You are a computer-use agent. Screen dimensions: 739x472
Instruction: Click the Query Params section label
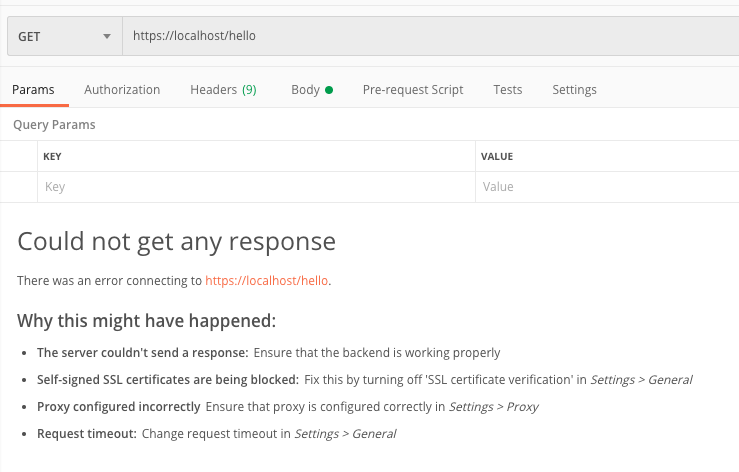coord(54,126)
